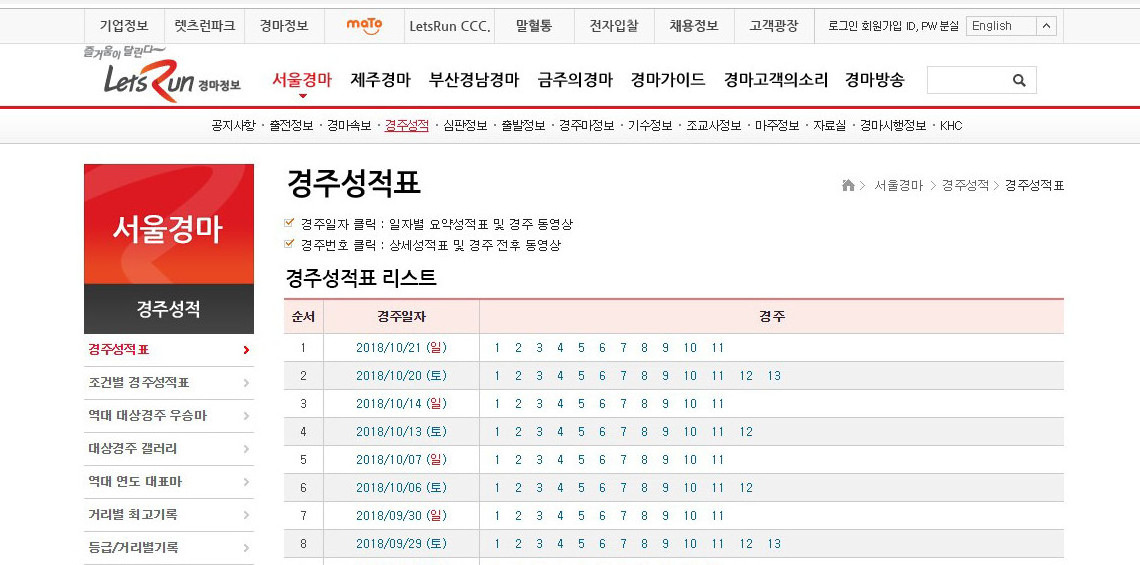1140x565 pixels.
Task: Click the search magnifier icon
Action: pyautogui.click(x=1019, y=80)
